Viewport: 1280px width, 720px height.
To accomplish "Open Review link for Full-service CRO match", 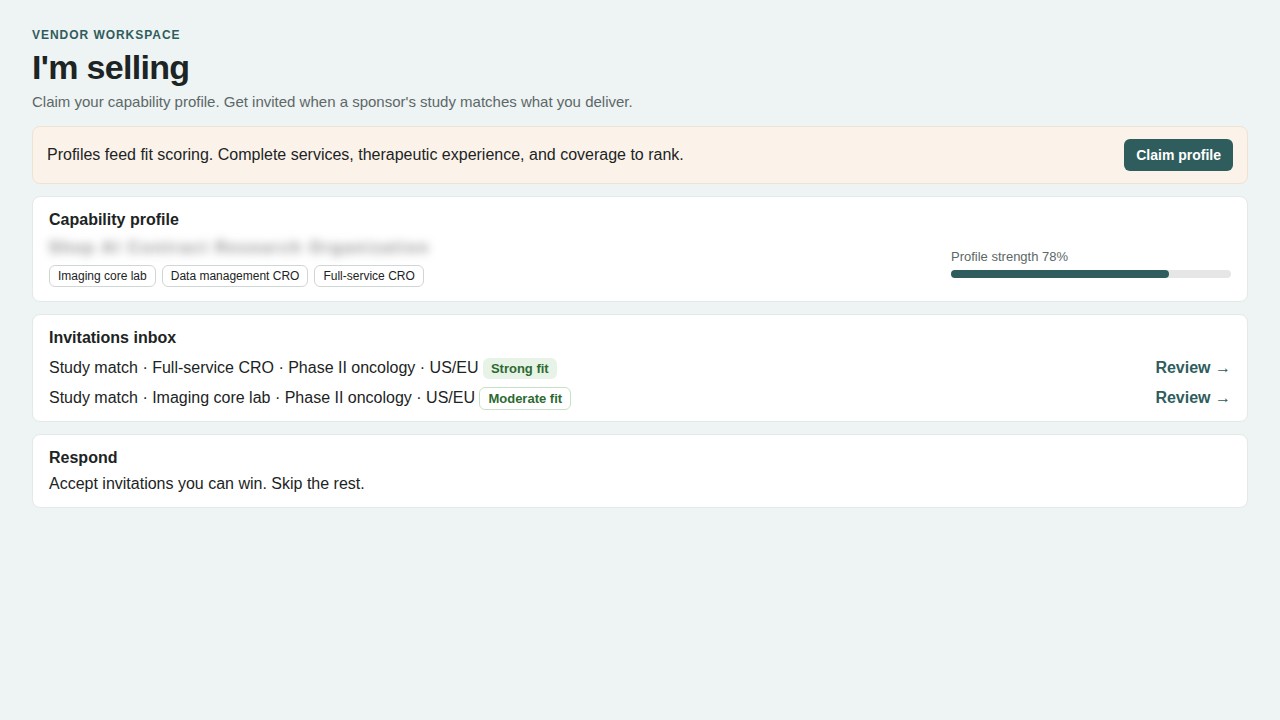I will [x=1192, y=368].
